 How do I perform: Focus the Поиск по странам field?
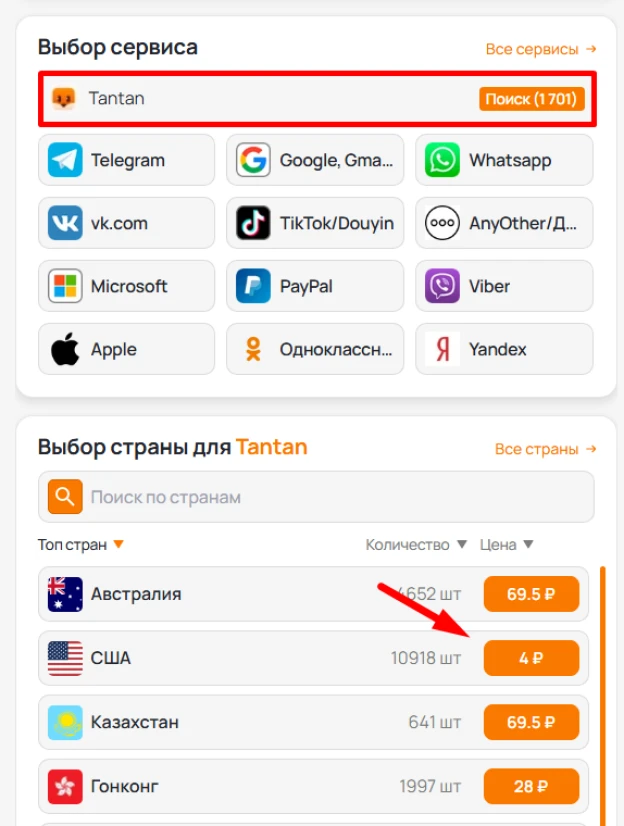coord(316,497)
